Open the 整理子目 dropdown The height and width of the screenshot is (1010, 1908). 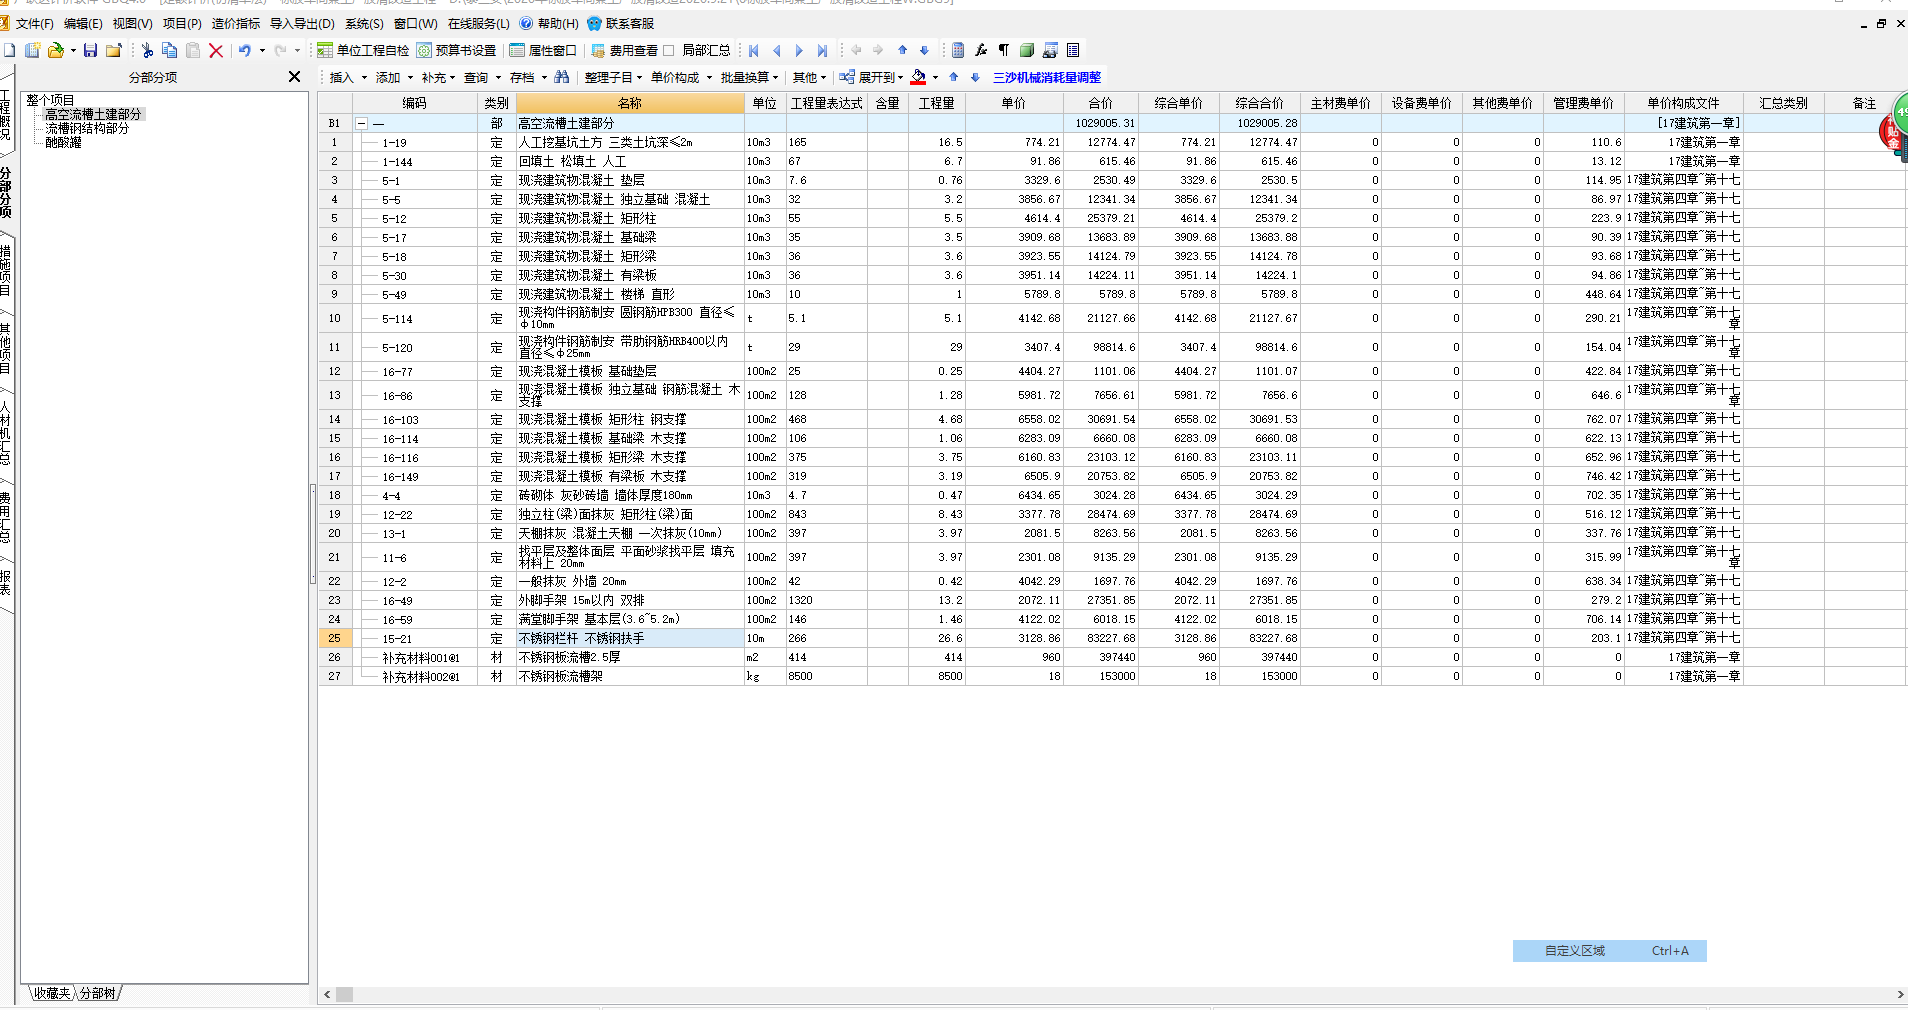(x=613, y=77)
